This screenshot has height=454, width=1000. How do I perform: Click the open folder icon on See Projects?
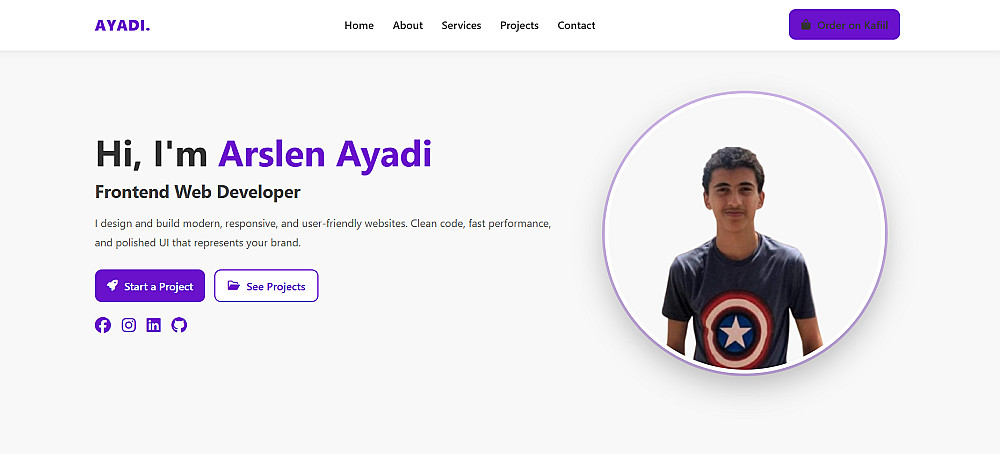(x=233, y=286)
